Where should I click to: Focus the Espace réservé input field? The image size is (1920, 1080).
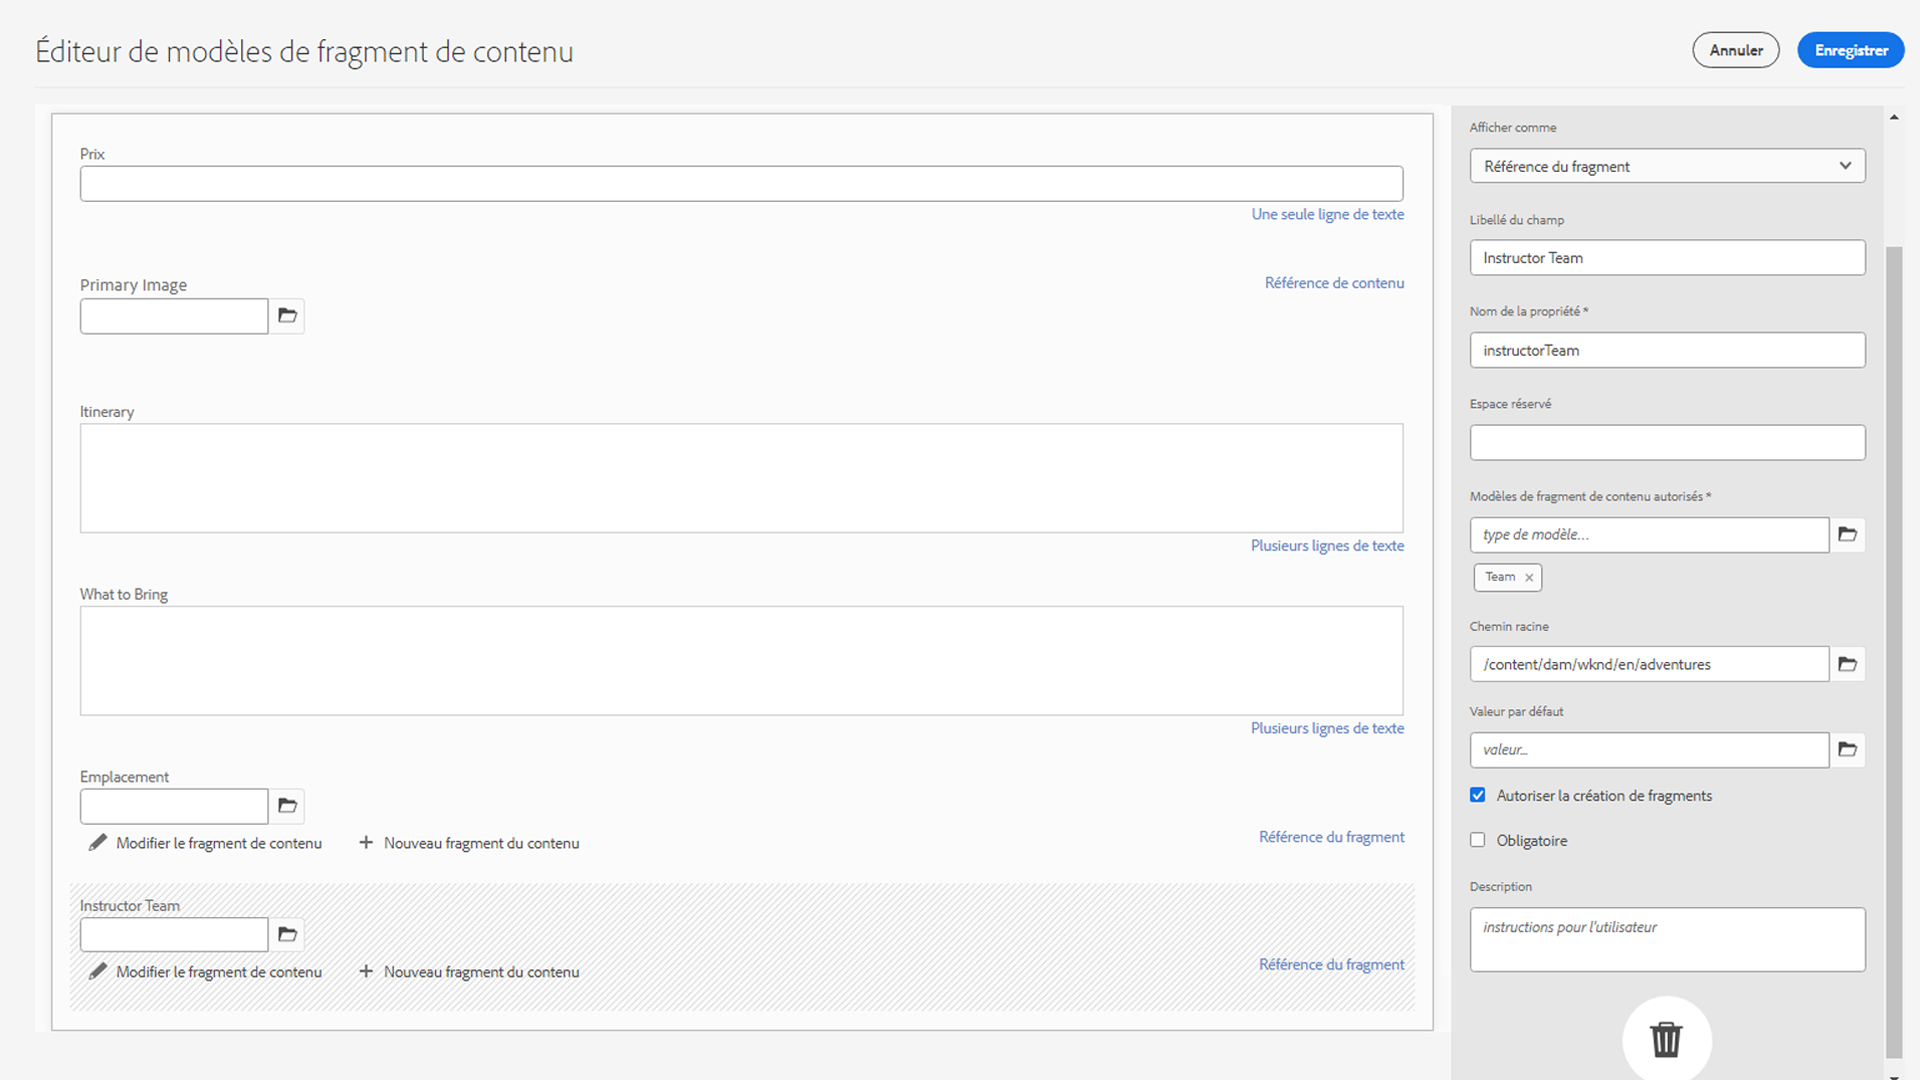[x=1667, y=443]
